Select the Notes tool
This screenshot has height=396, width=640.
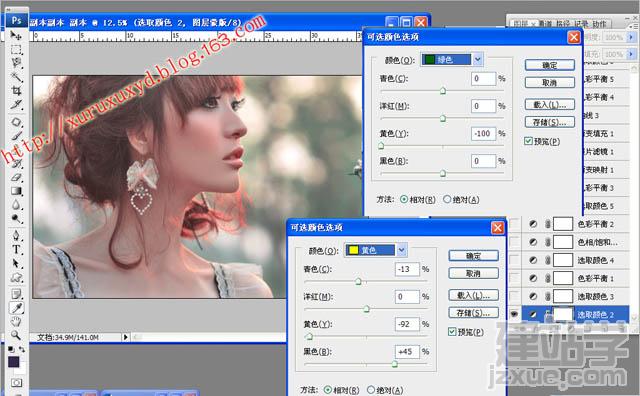(x=16, y=294)
